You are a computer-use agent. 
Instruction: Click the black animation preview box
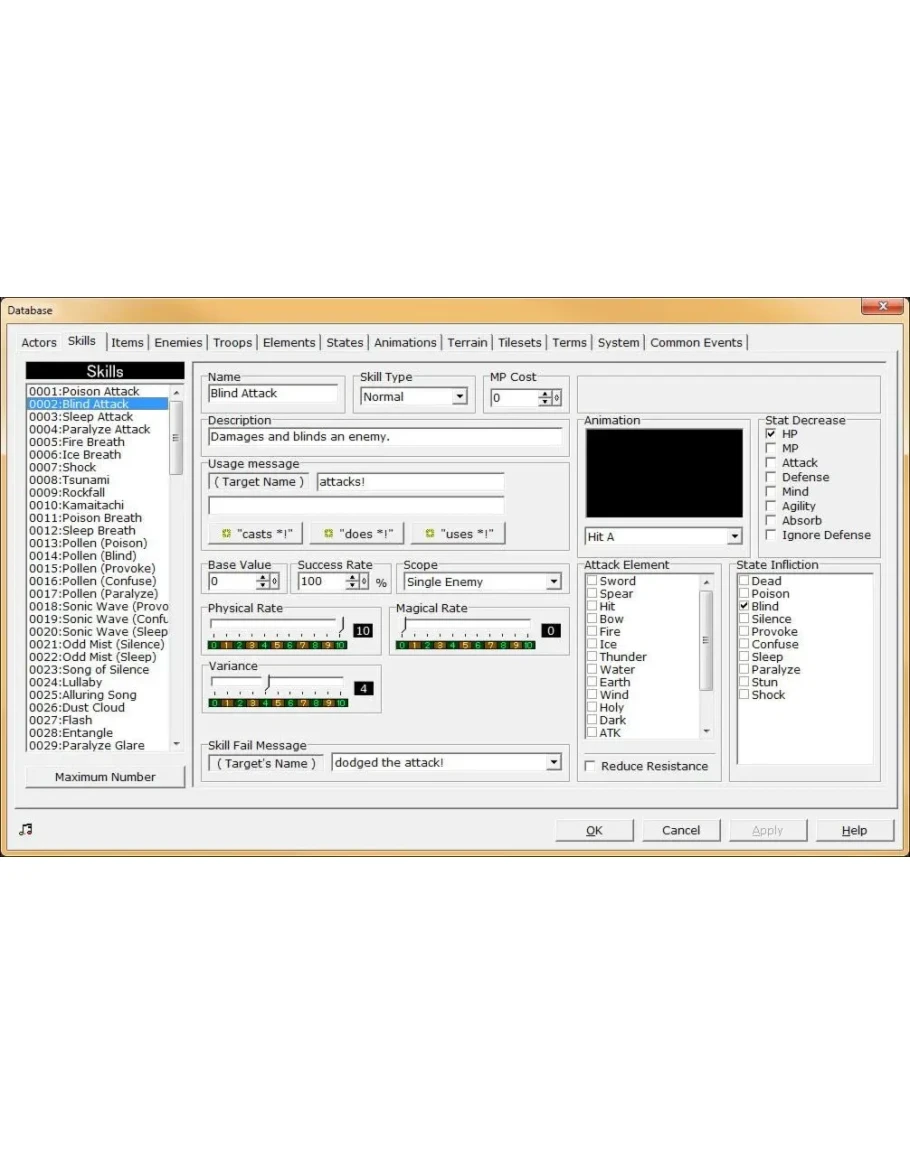point(664,473)
